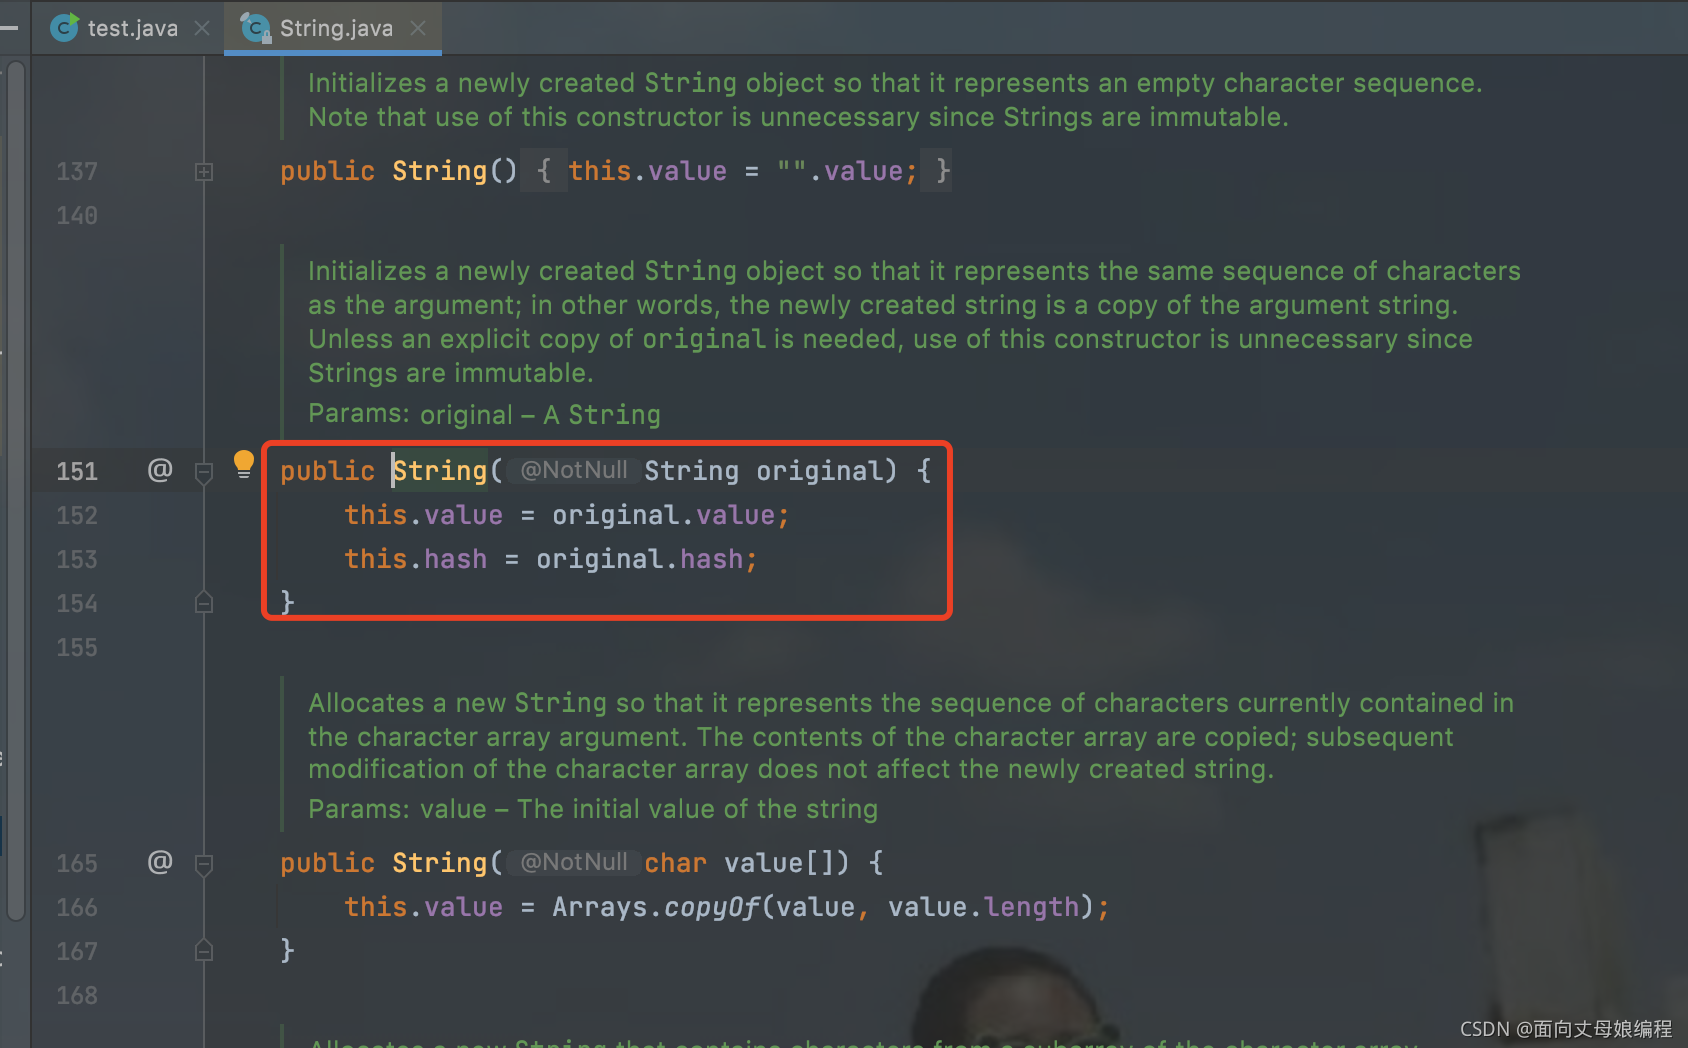Click 'Params: value' documentation line
1688x1048 pixels.
click(593, 809)
